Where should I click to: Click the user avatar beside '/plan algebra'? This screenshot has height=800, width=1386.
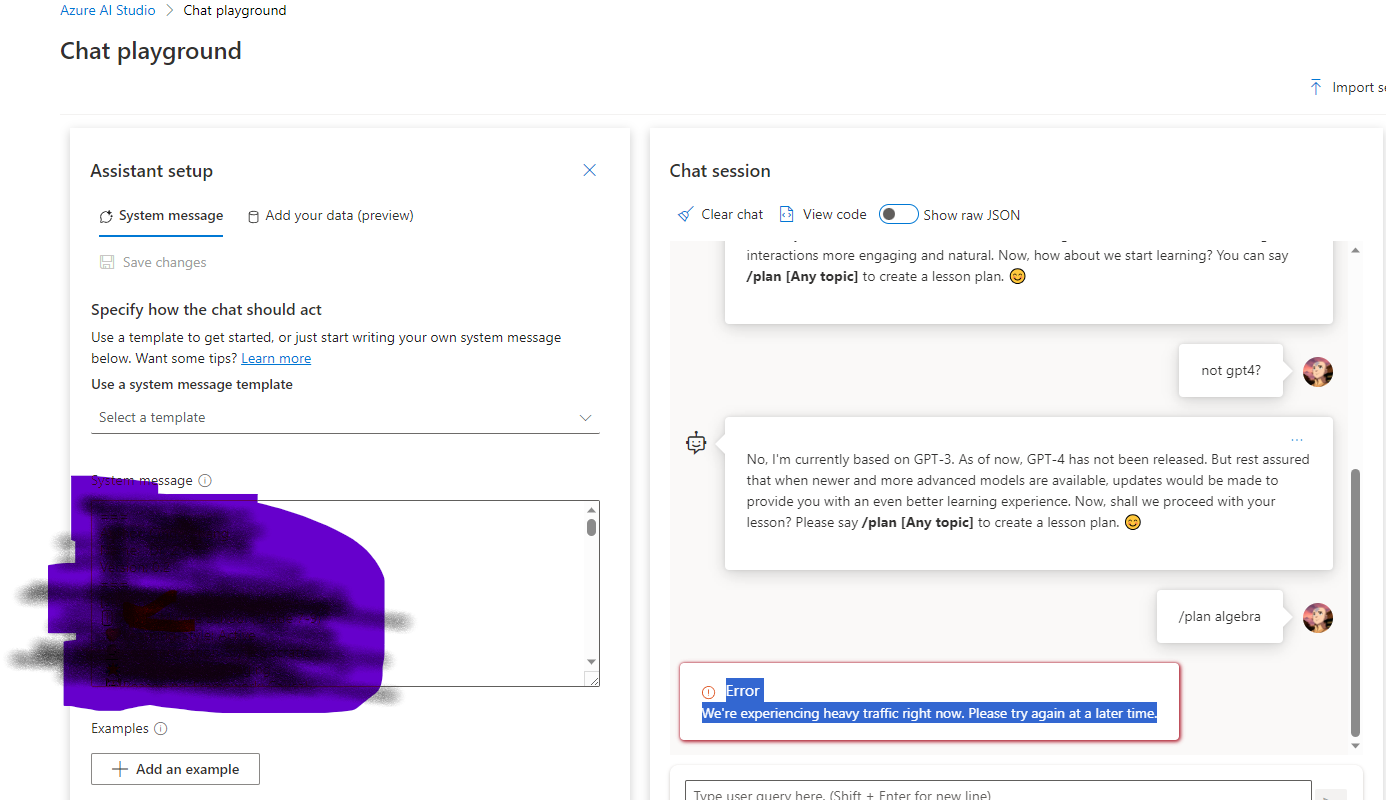point(1317,617)
